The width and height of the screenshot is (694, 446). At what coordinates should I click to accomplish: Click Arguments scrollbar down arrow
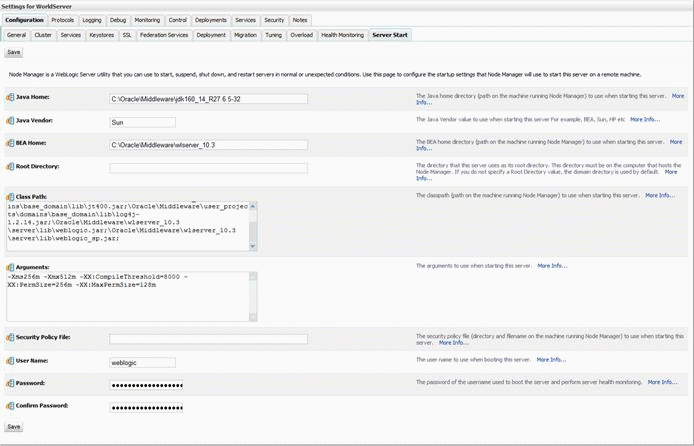253,317
